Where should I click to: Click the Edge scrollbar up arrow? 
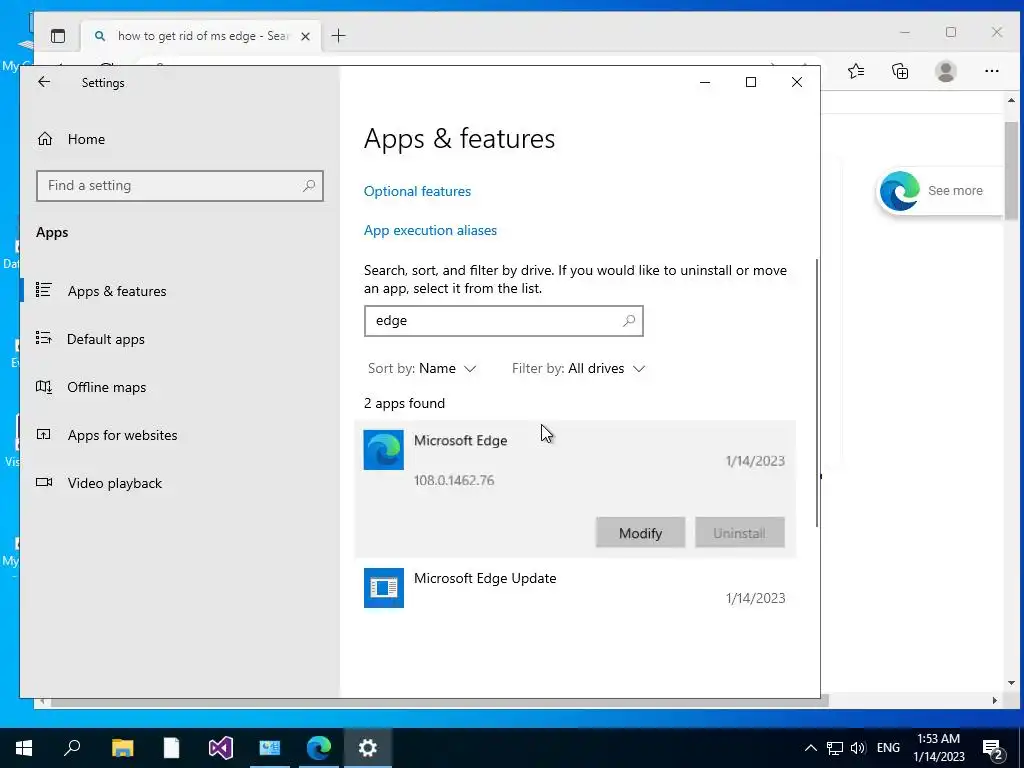pos(1011,101)
